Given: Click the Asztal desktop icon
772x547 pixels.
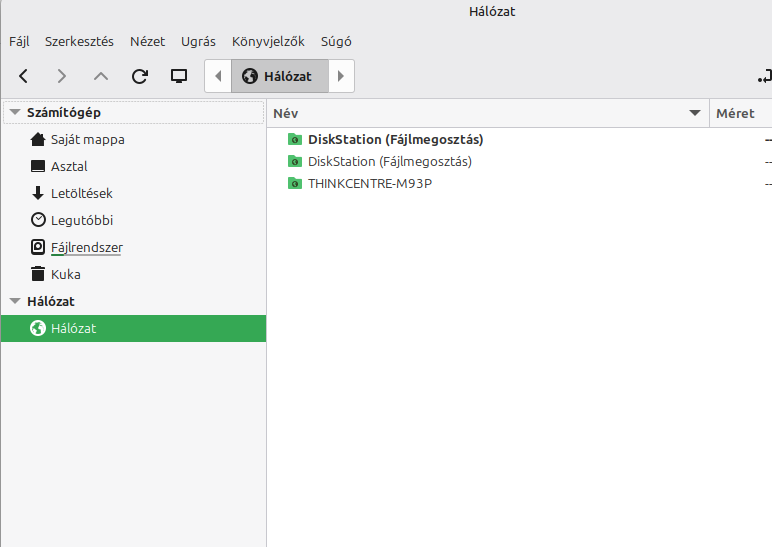Looking at the screenshot, I should pyautogui.click(x=38, y=166).
